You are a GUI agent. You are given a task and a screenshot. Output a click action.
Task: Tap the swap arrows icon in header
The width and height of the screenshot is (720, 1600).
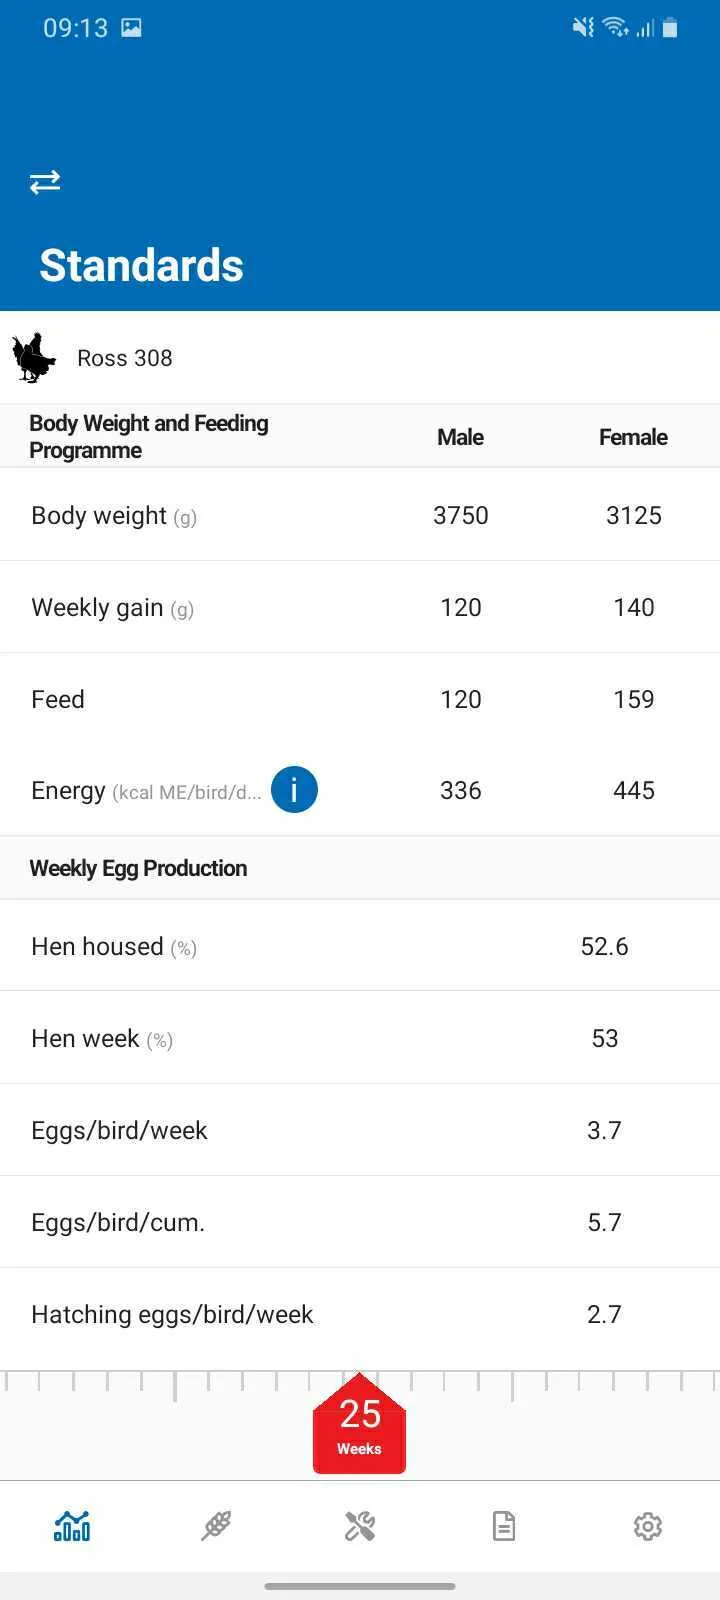coord(45,182)
